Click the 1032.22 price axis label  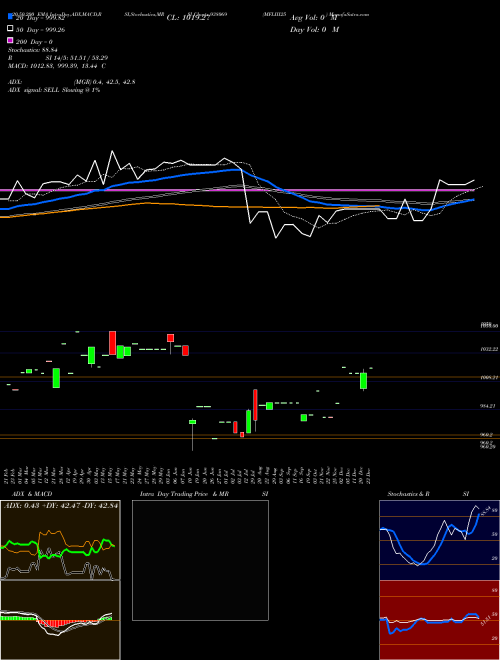(489, 349)
